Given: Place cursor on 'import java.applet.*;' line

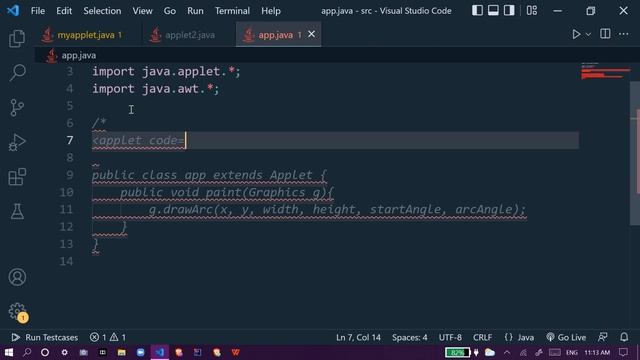Looking at the screenshot, I should pyautogui.click(x=166, y=71).
